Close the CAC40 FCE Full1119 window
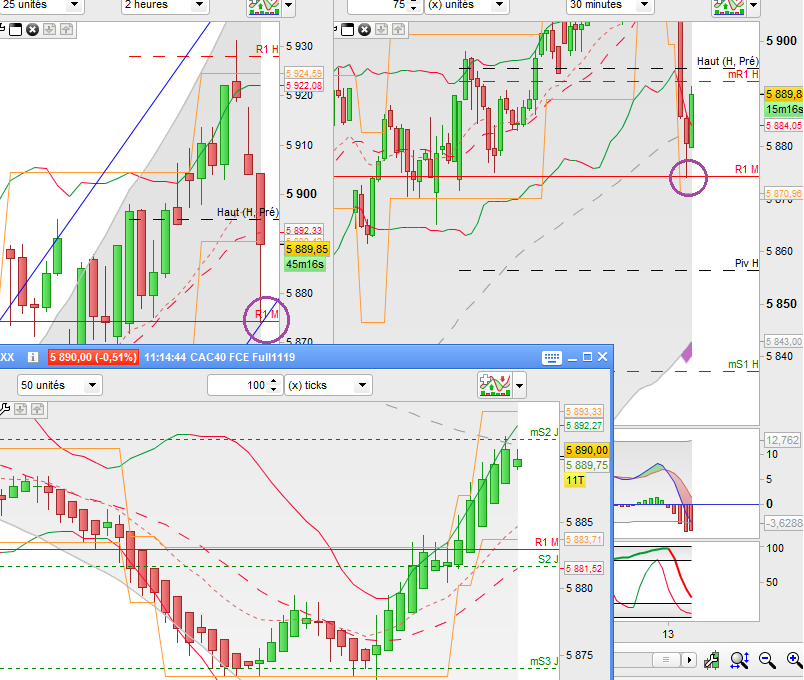The width and height of the screenshot is (804, 680). tap(602, 357)
